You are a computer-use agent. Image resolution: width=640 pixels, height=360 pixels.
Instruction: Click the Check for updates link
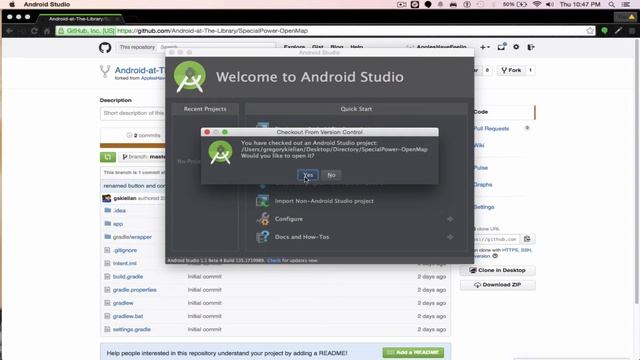point(274,260)
